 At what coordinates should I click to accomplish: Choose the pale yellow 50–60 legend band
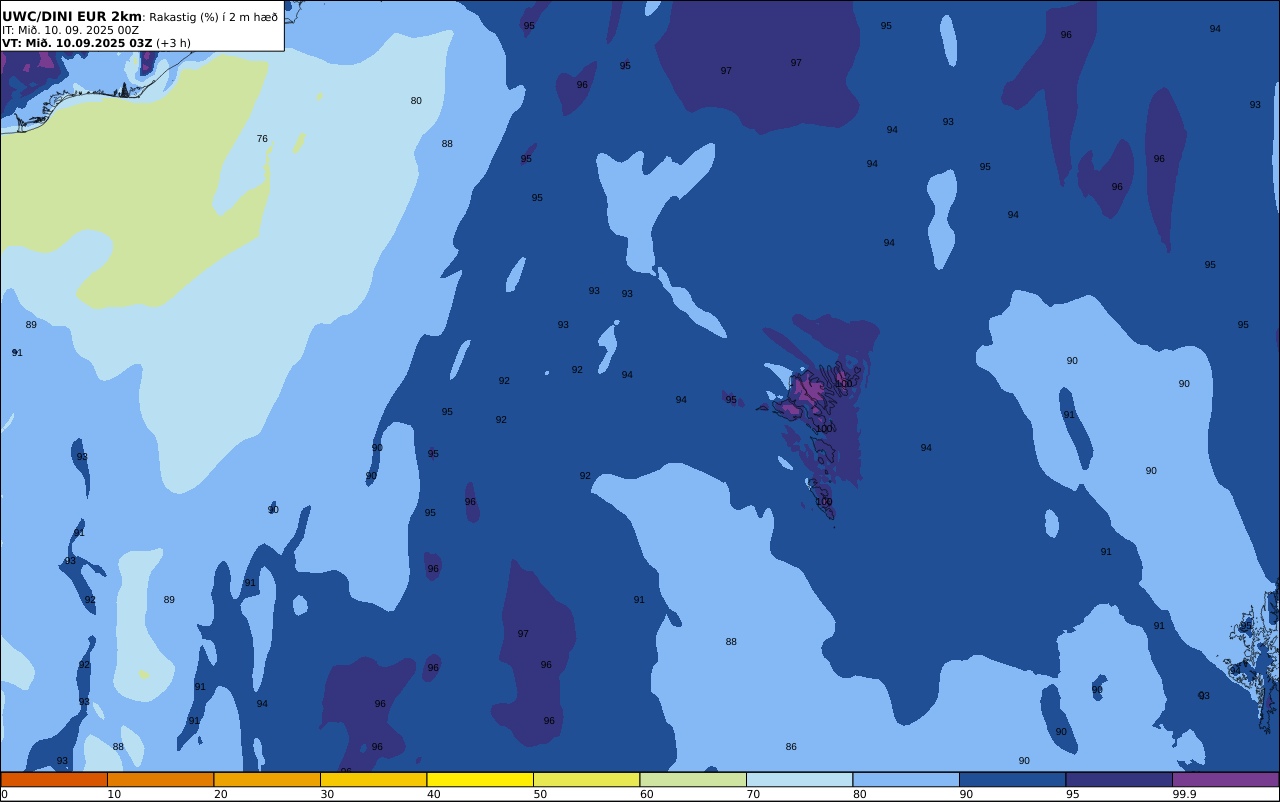click(x=586, y=779)
